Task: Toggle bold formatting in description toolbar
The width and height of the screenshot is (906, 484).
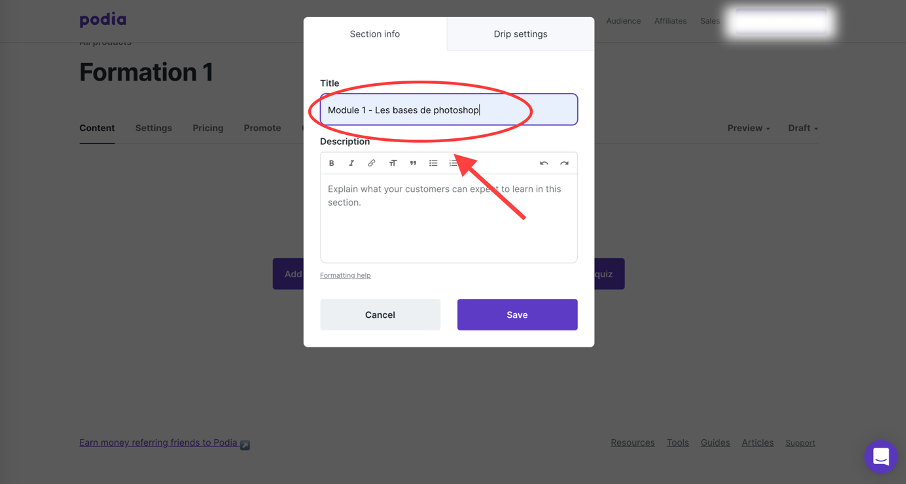Action: [x=332, y=163]
